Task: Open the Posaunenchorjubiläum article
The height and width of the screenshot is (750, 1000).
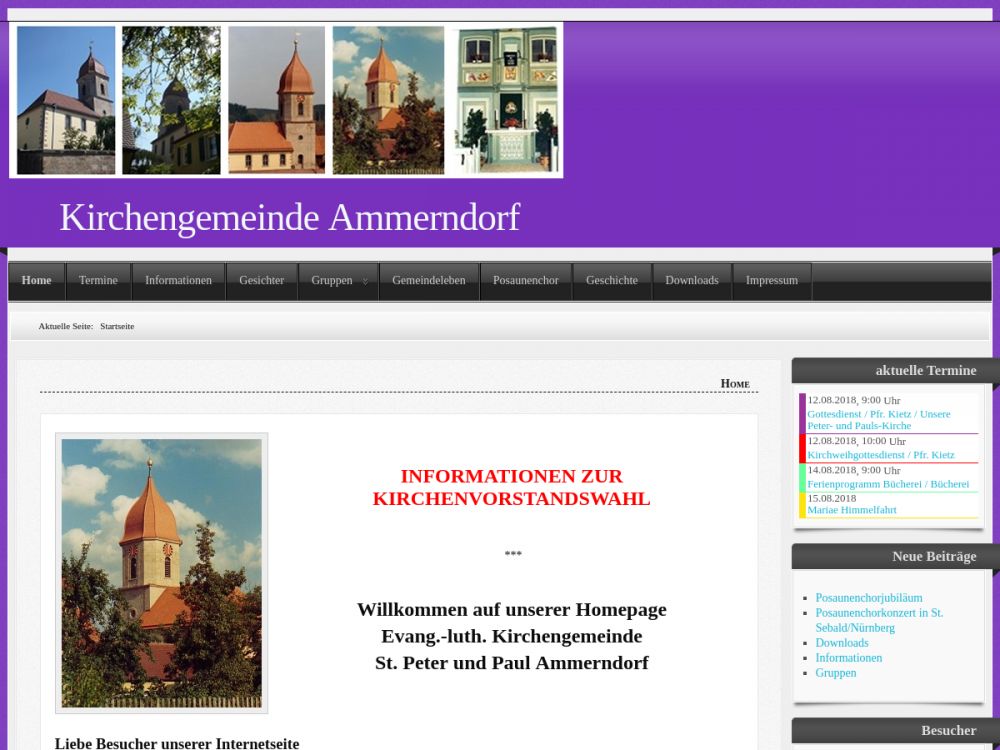Action: pyautogui.click(x=868, y=598)
